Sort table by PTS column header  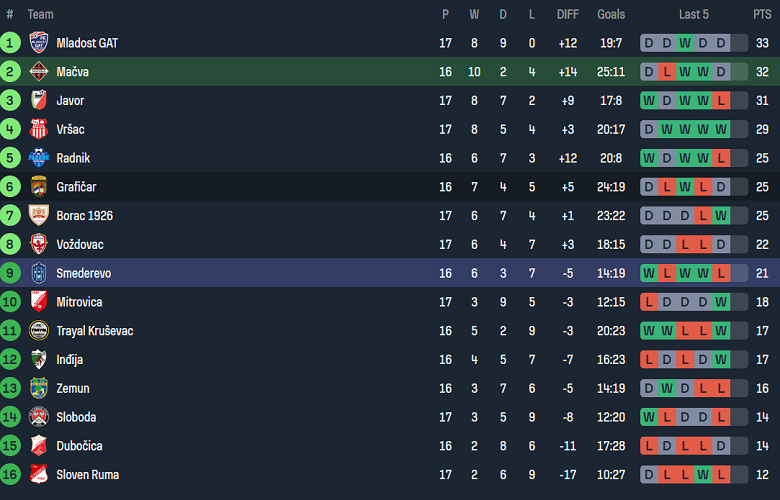[x=762, y=14]
